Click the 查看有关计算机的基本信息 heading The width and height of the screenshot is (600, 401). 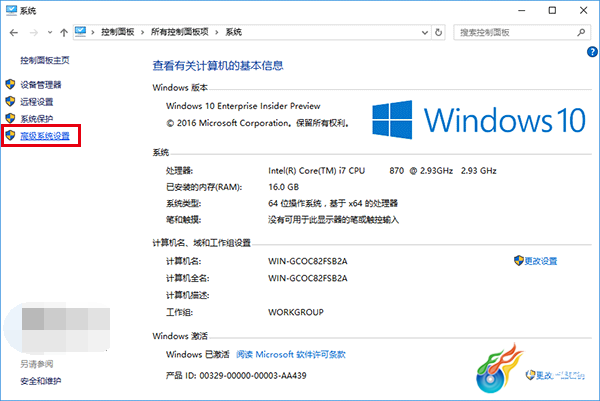pyautogui.click(x=218, y=66)
